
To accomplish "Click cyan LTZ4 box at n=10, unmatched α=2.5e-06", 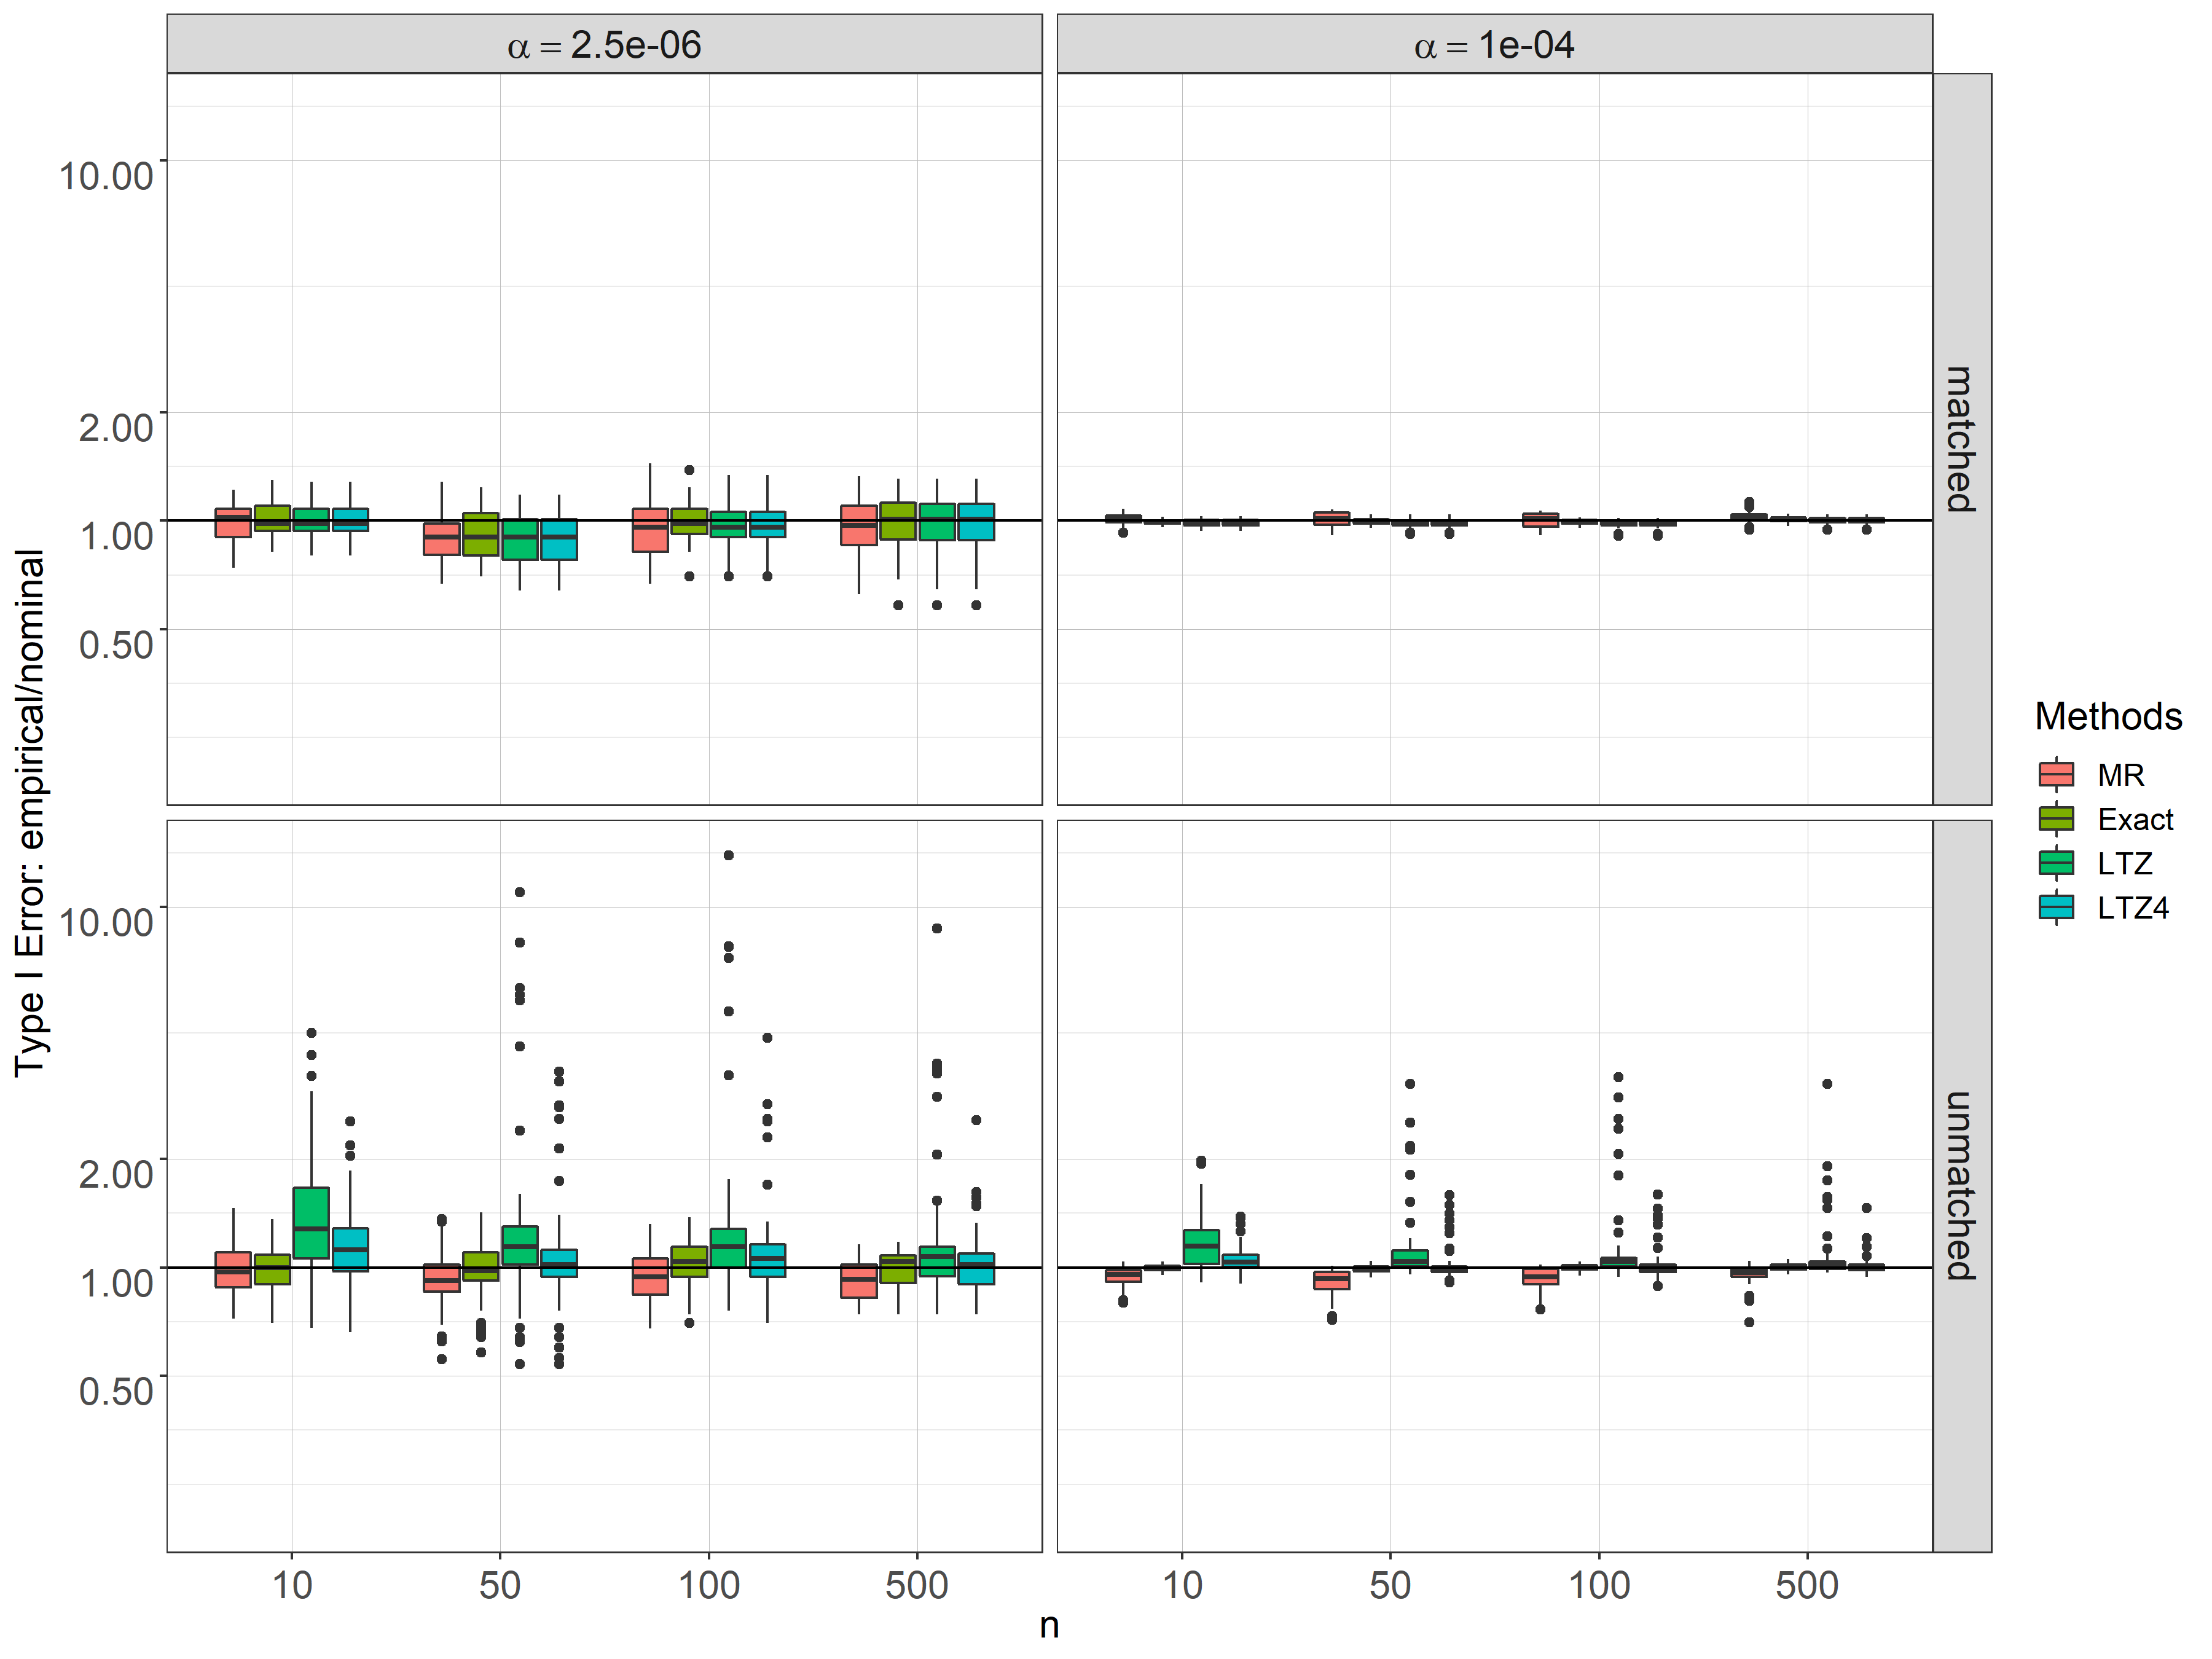I will point(350,1249).
